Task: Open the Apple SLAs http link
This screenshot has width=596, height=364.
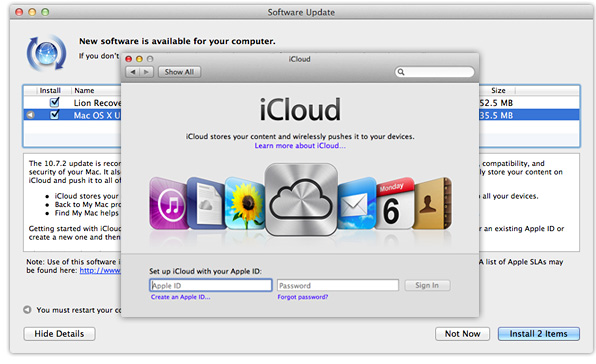Action: 100,270
